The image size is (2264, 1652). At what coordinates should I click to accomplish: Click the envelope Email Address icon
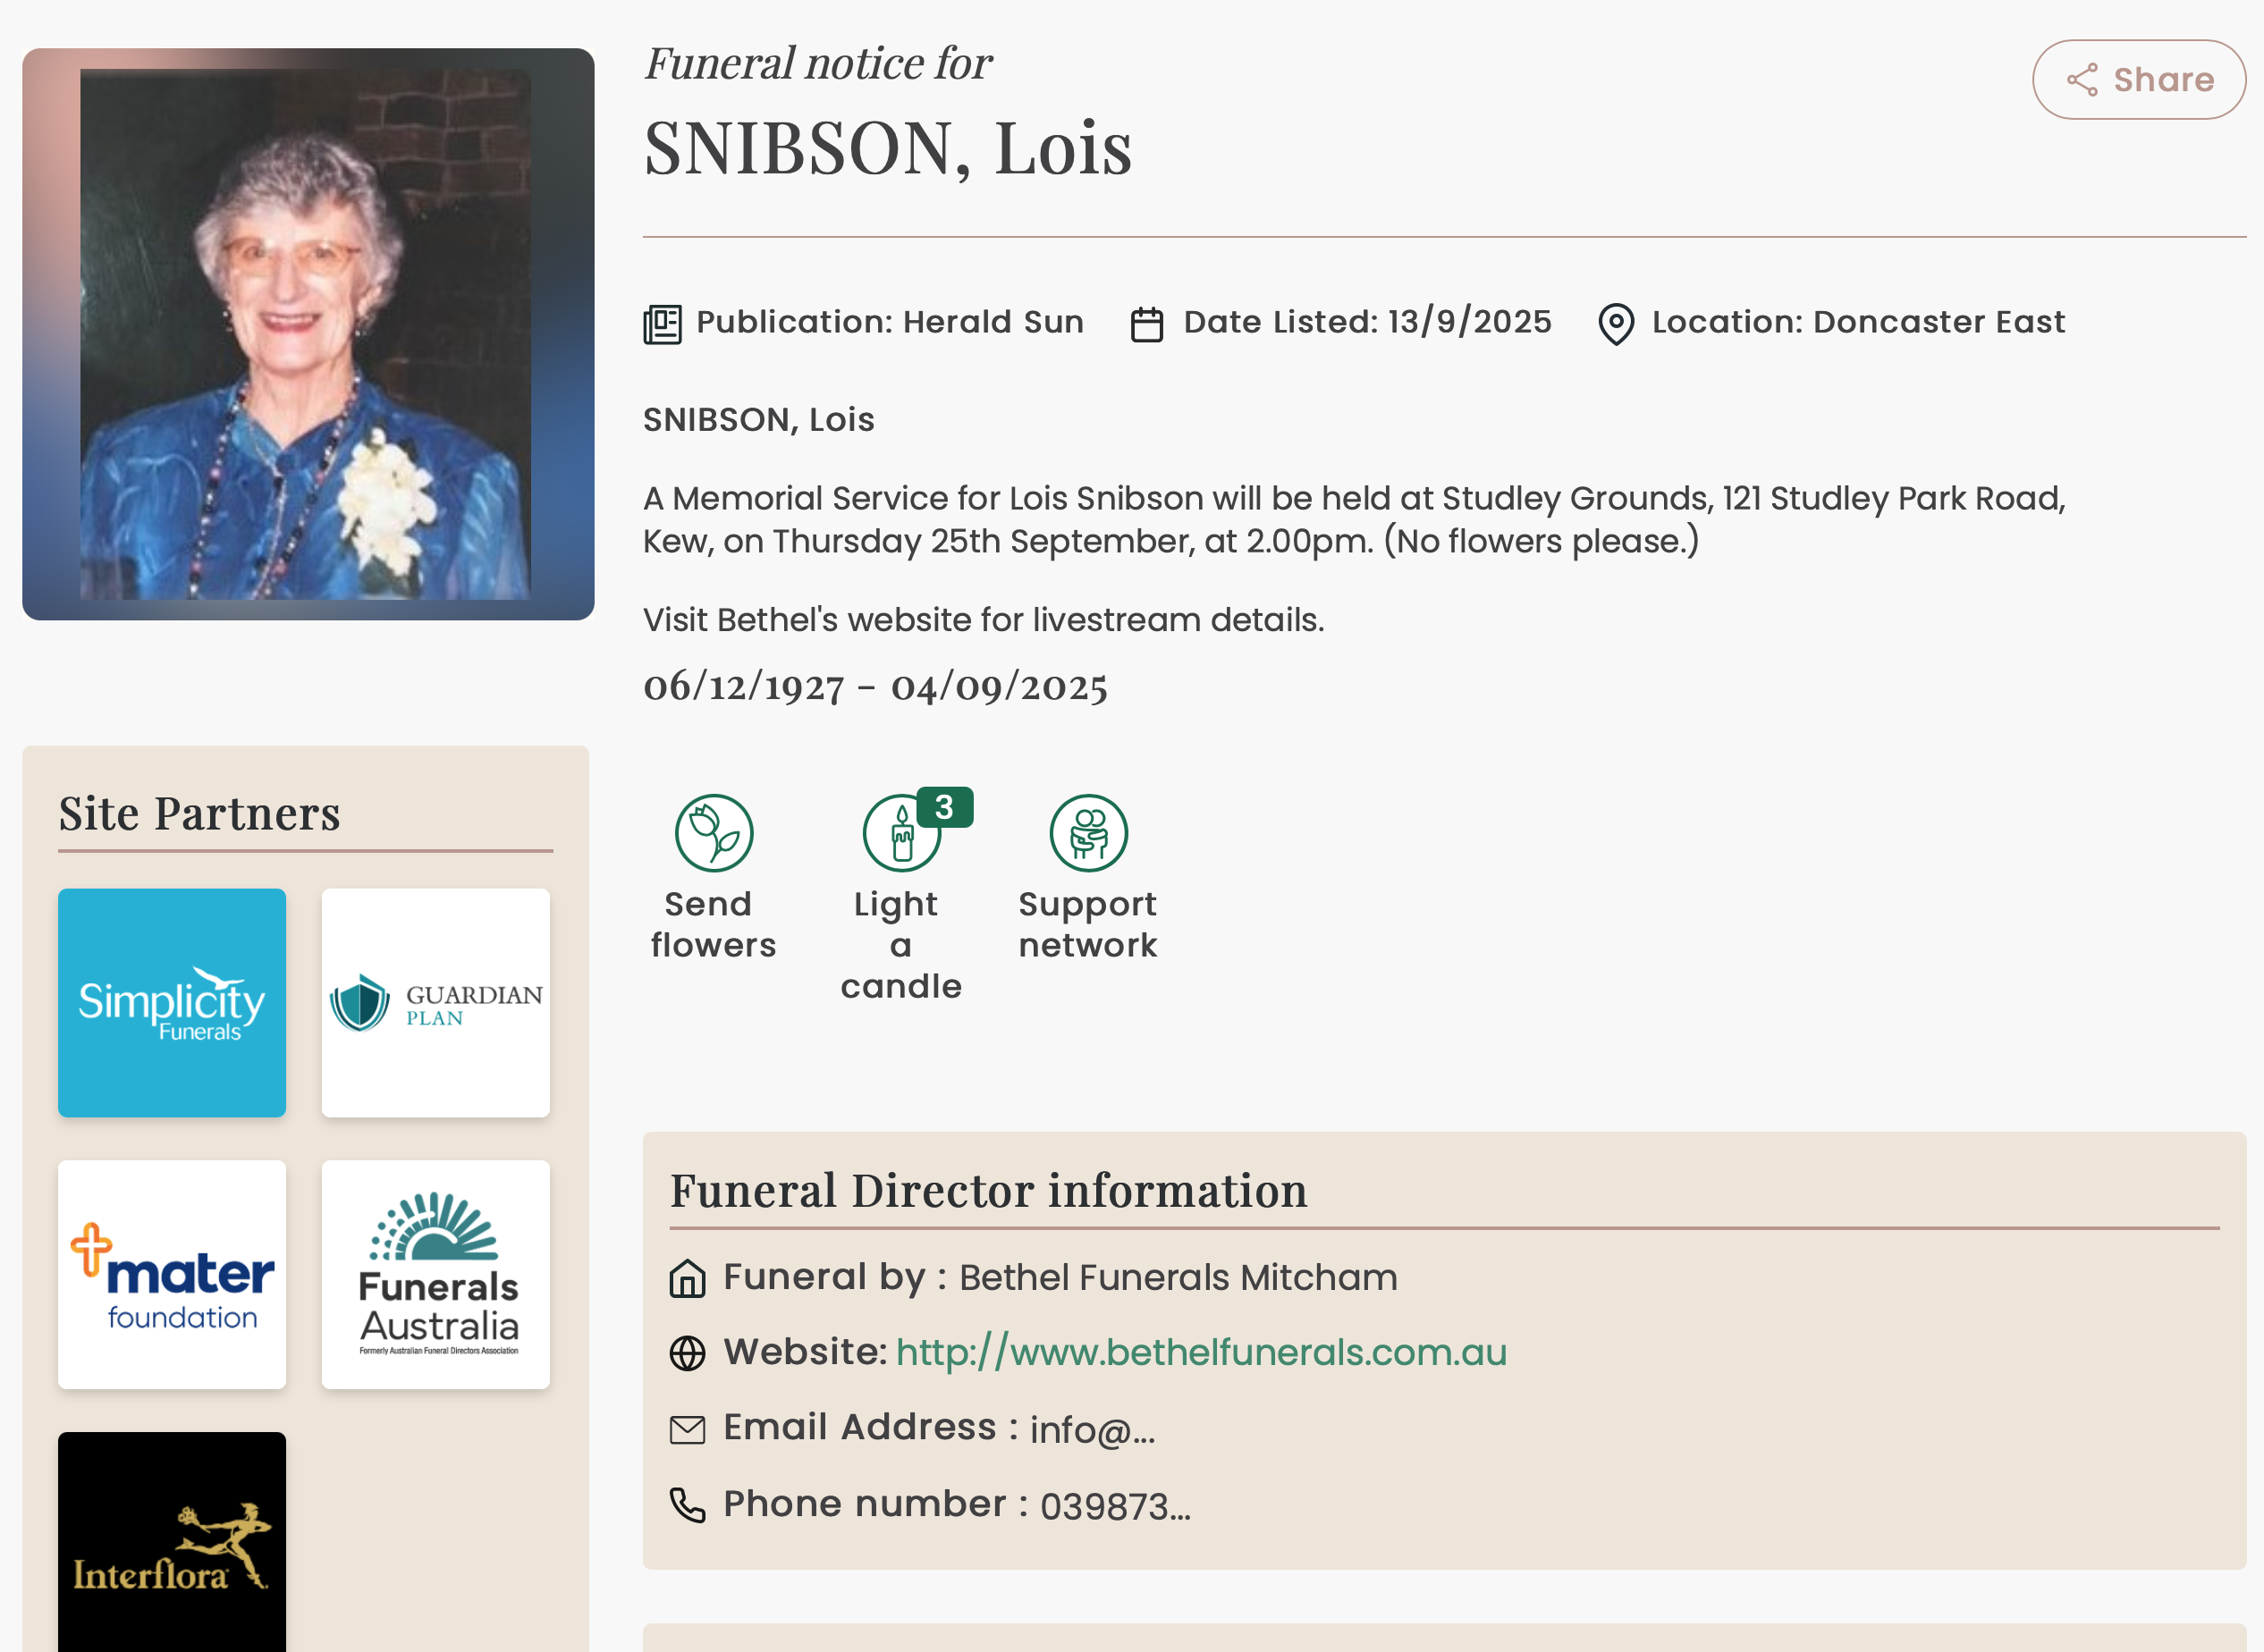coord(687,1429)
